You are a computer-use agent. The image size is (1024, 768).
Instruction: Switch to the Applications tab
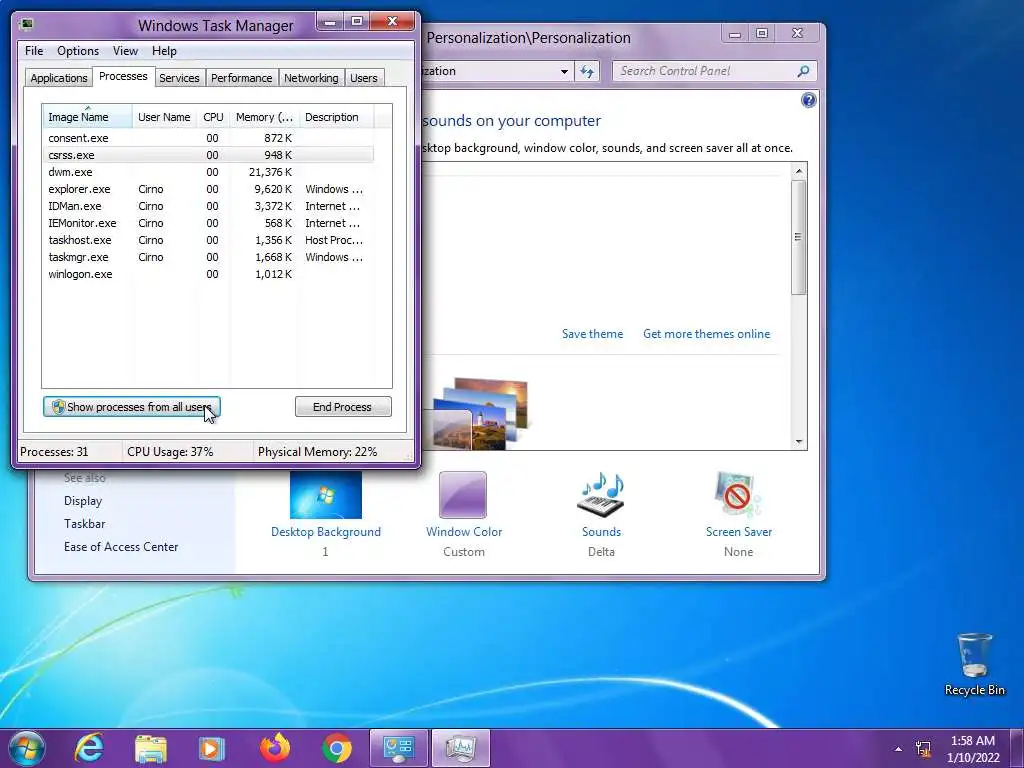pyautogui.click(x=59, y=78)
